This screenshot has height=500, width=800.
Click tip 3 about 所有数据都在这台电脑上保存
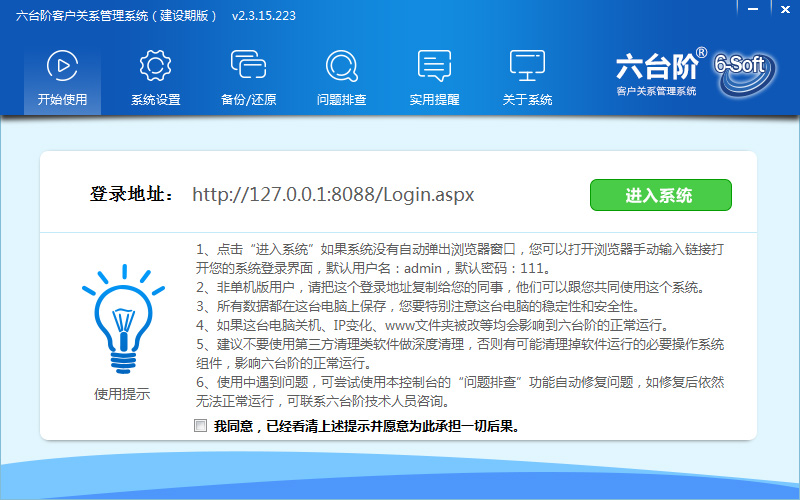(x=418, y=306)
